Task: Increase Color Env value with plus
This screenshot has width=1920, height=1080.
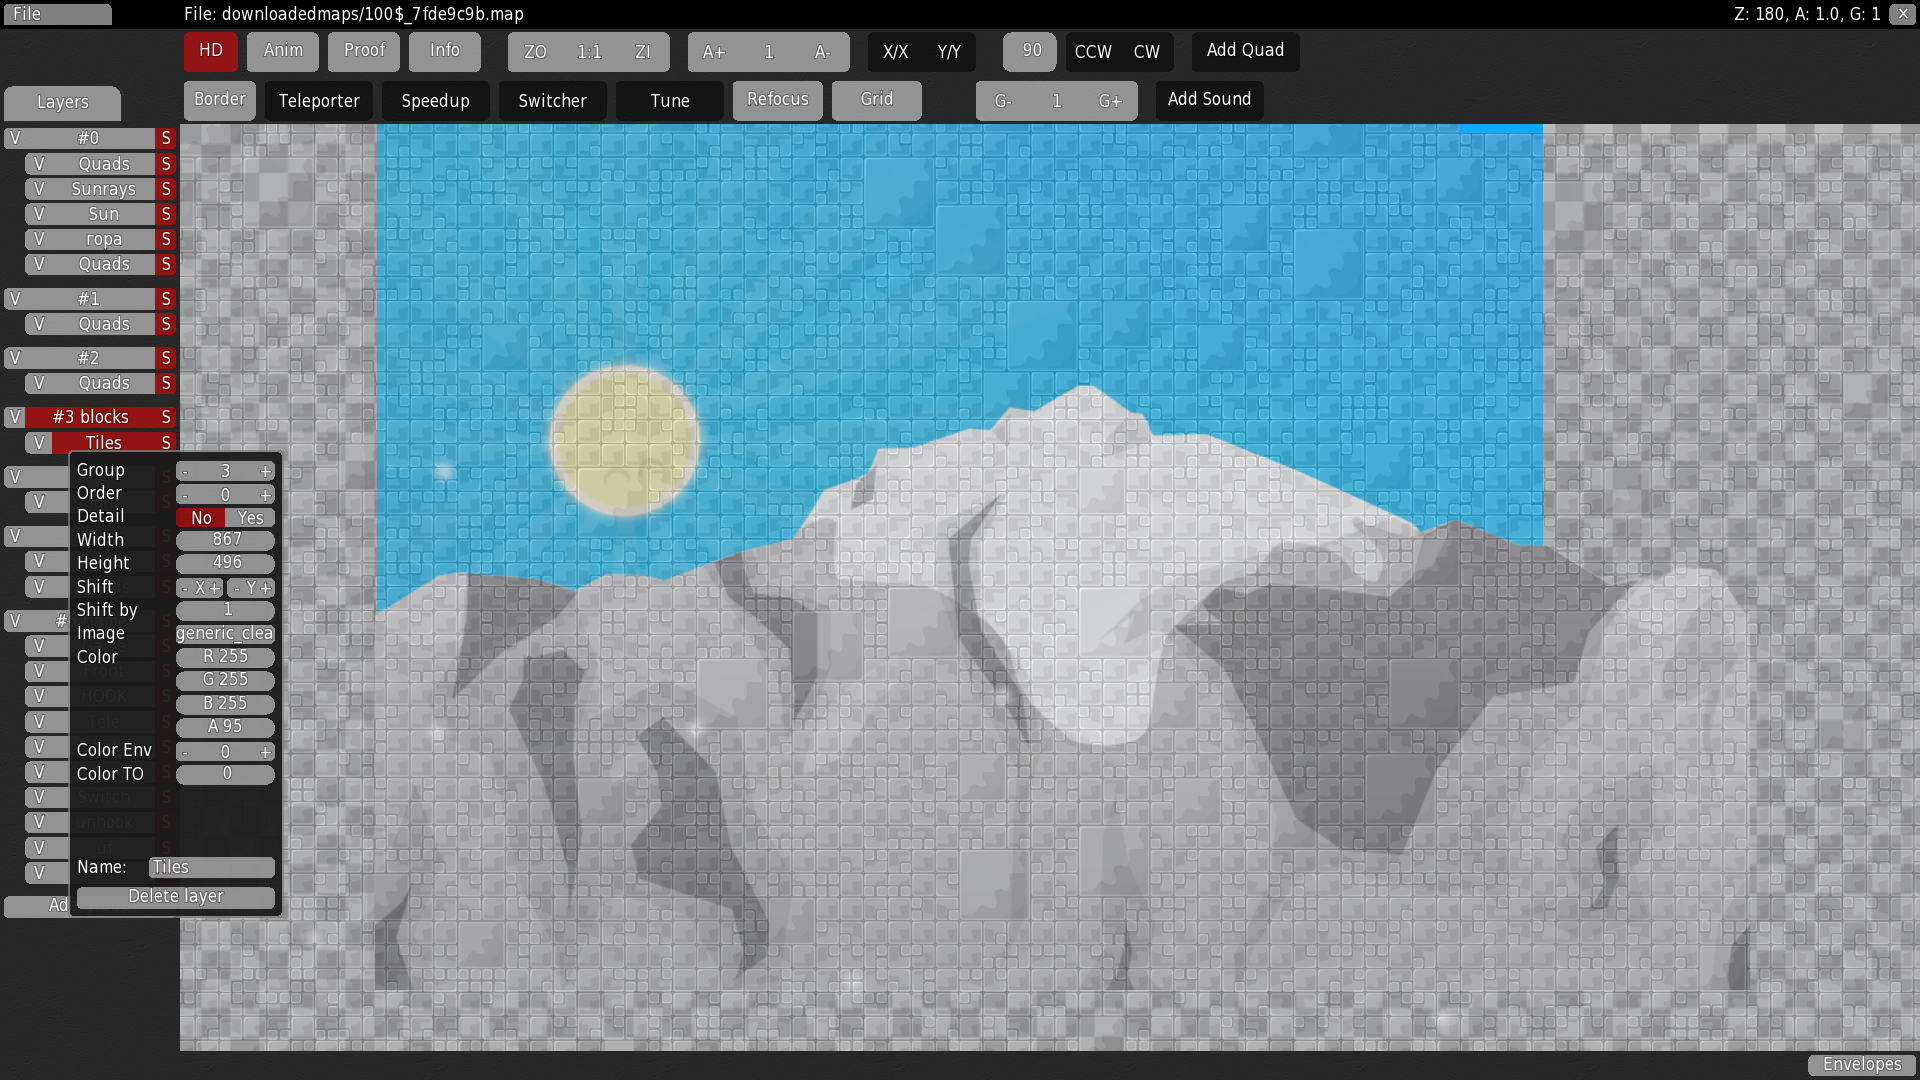Action: [265, 752]
